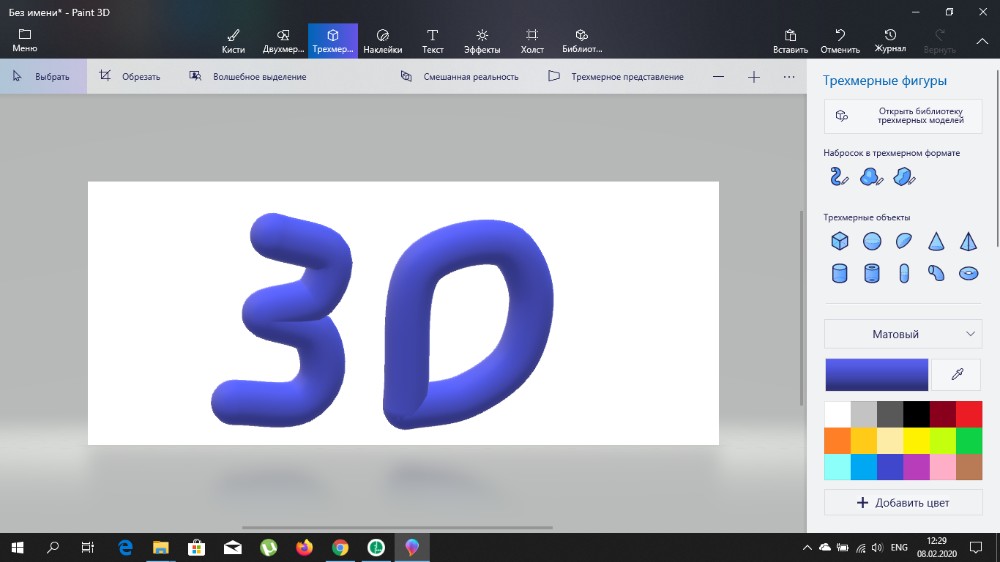Open the ENG language indicator

point(899,547)
